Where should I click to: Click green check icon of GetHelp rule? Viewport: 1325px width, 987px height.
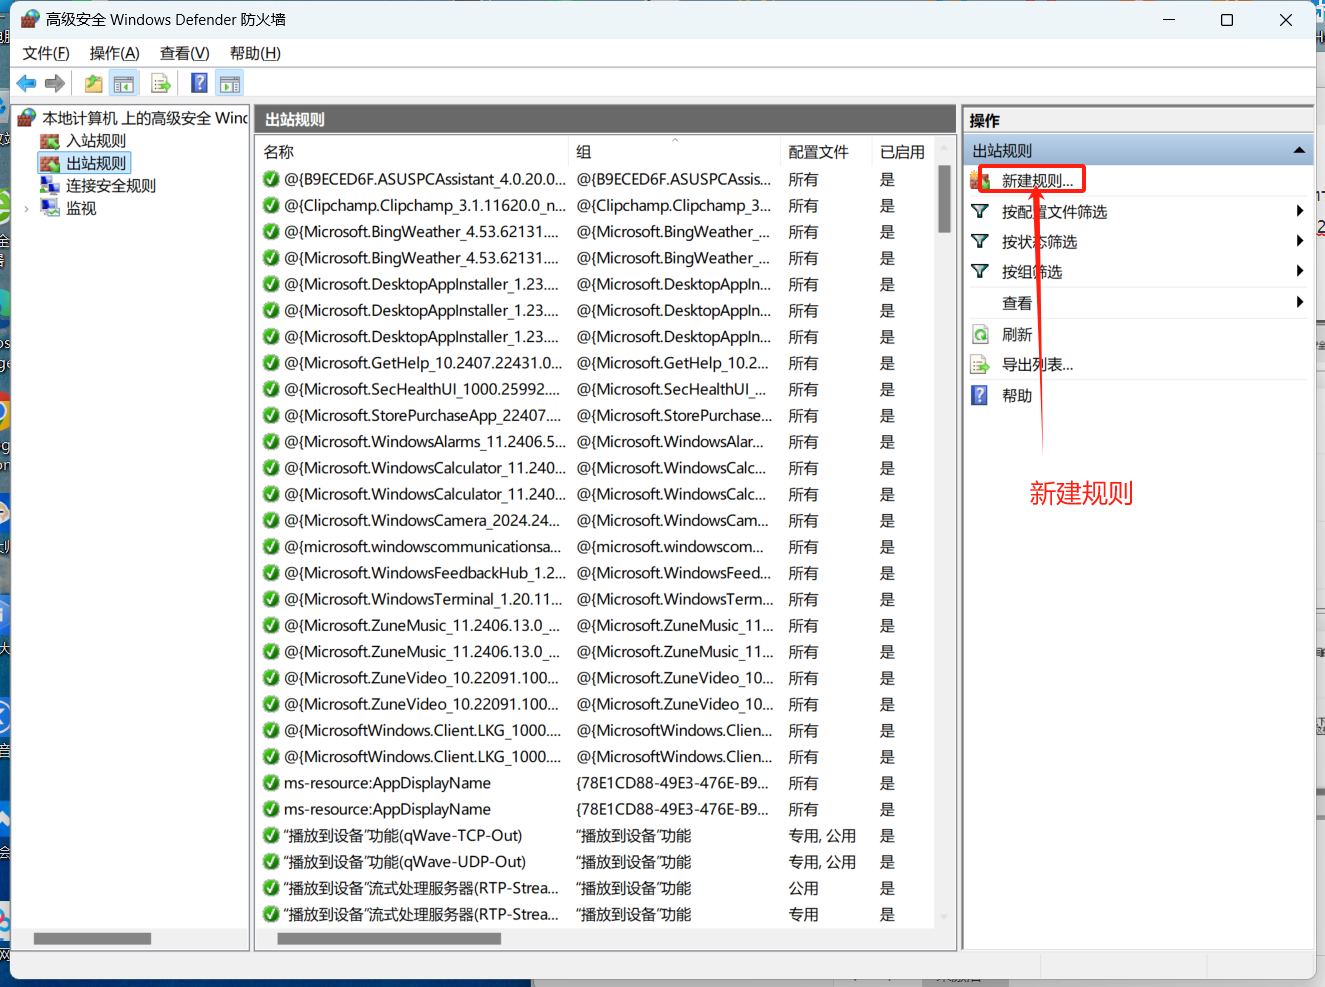[x=271, y=363]
